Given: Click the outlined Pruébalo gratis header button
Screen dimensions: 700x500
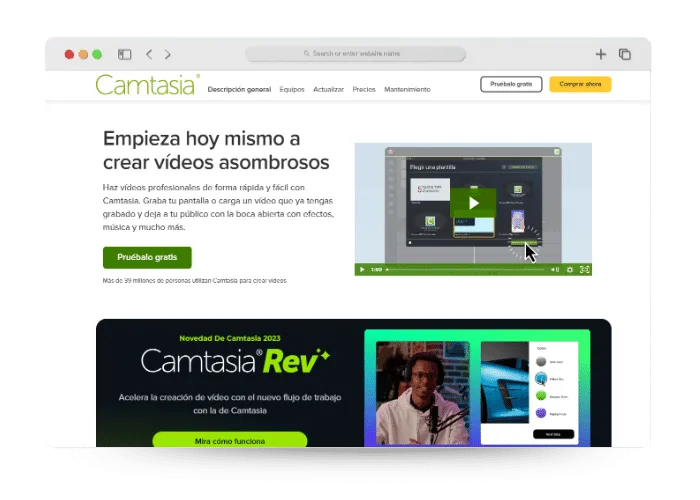Looking at the screenshot, I should [x=511, y=84].
